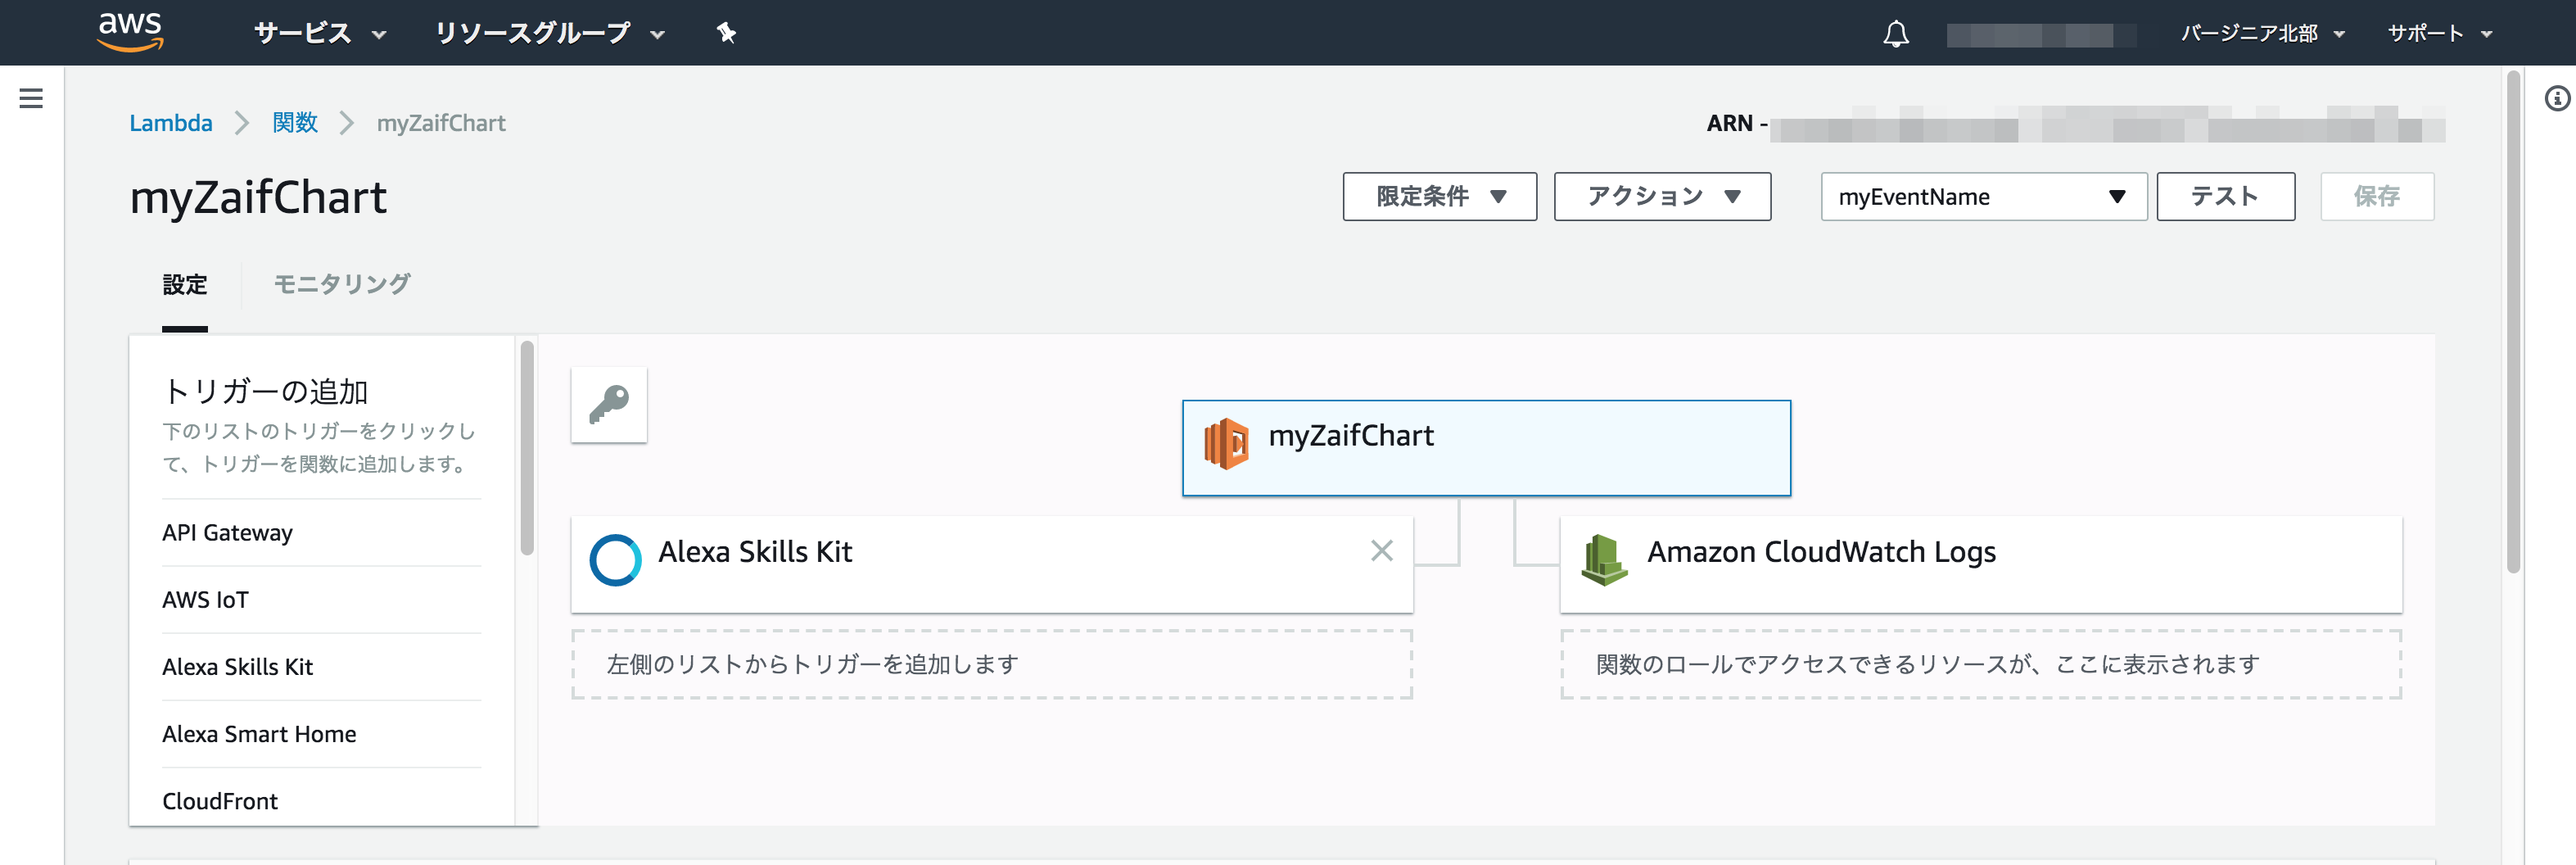Select the Amazon CloudWatch Logs card

point(1980,564)
